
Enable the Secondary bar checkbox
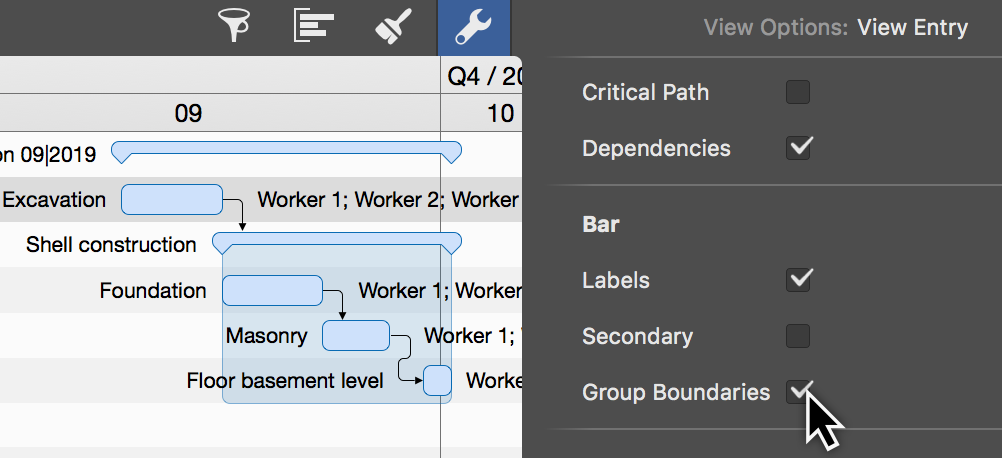[798, 336]
